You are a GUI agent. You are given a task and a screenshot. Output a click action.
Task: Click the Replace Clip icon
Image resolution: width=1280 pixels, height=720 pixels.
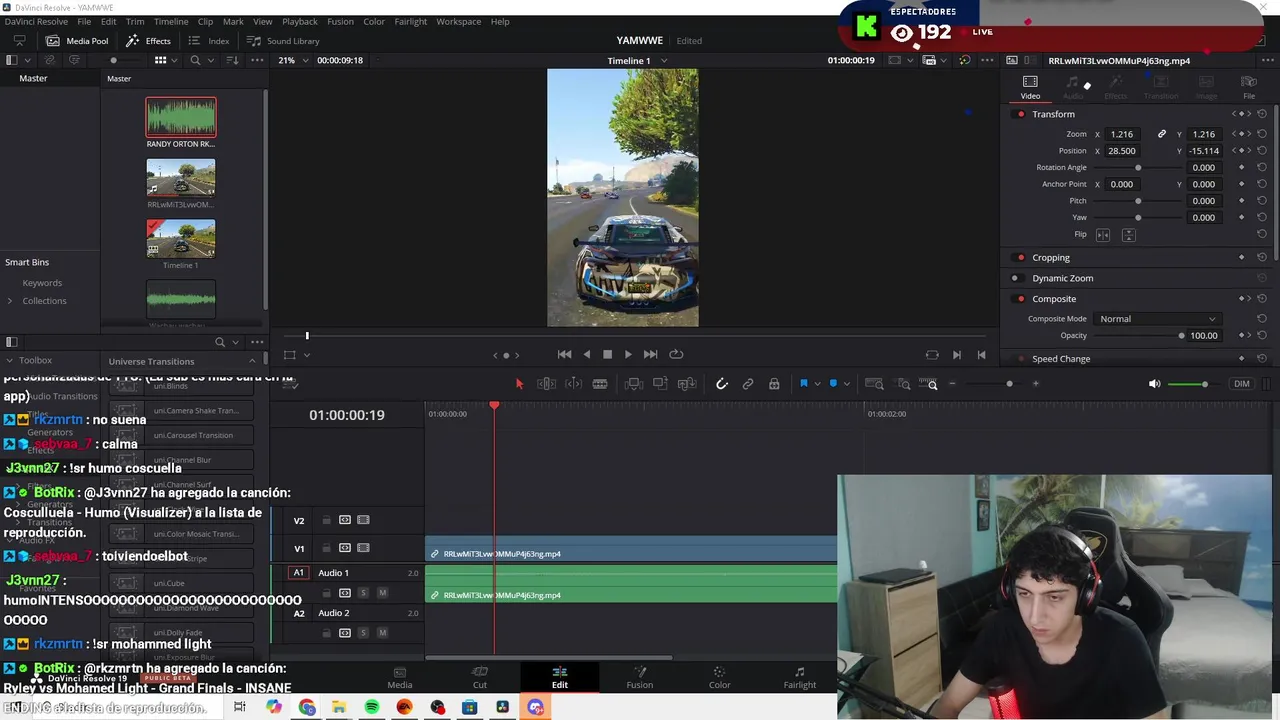[x=687, y=384]
